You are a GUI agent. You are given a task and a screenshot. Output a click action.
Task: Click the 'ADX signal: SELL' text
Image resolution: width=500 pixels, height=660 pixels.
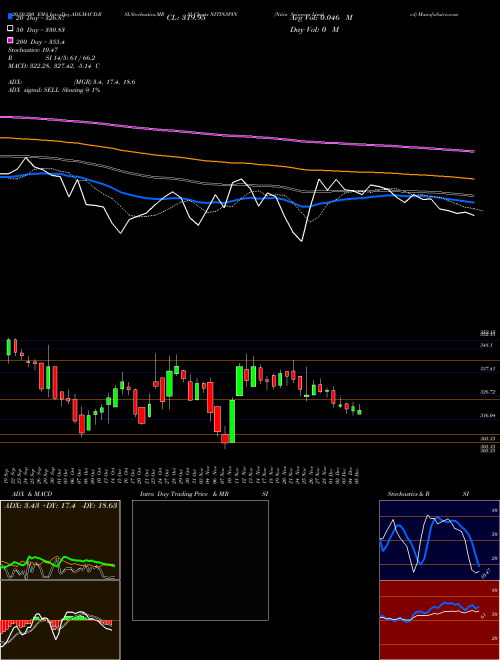click(x=35, y=90)
